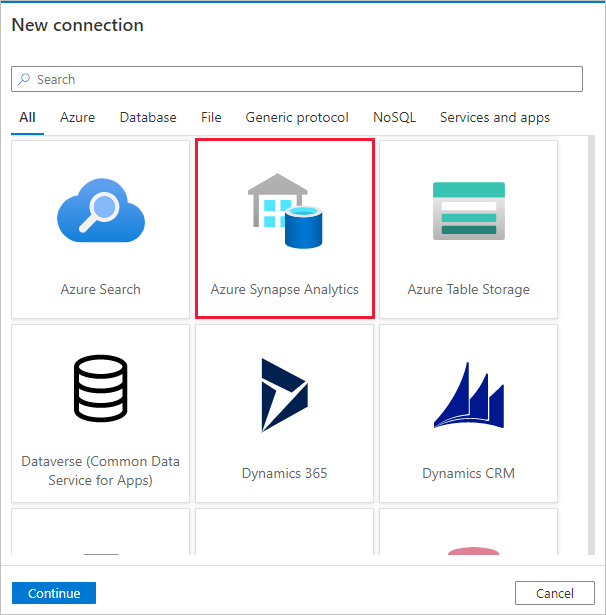The height and width of the screenshot is (615, 606).
Task: Select the Azure Search cloud icon
Action: (x=100, y=213)
